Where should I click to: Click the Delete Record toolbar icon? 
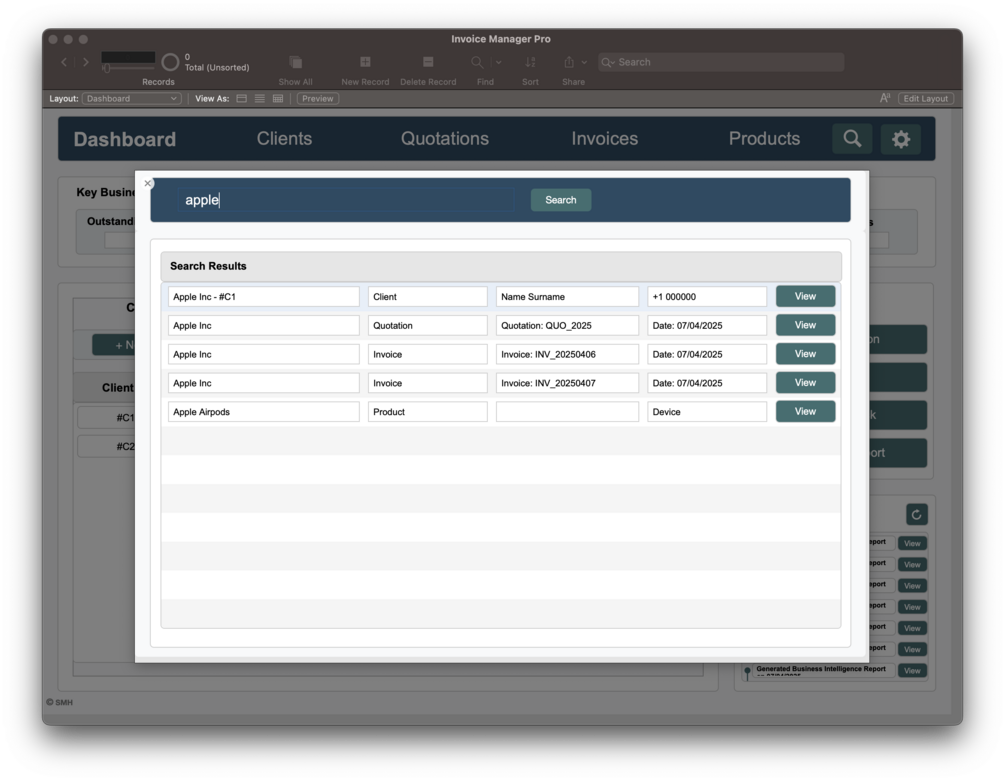pos(428,62)
